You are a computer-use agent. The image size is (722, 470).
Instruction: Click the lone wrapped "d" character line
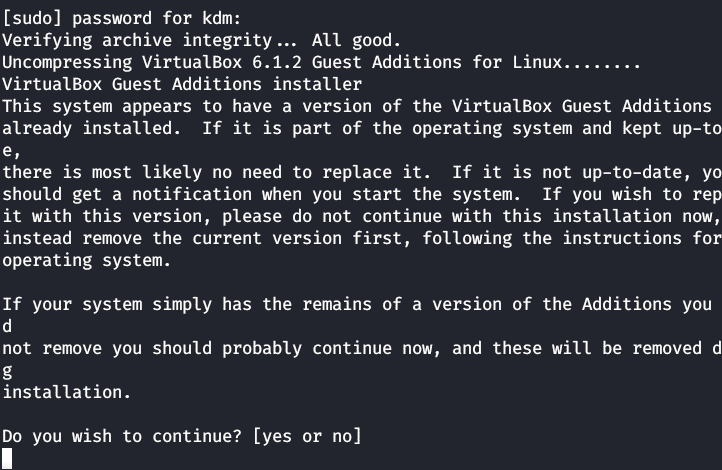[x=7, y=326]
